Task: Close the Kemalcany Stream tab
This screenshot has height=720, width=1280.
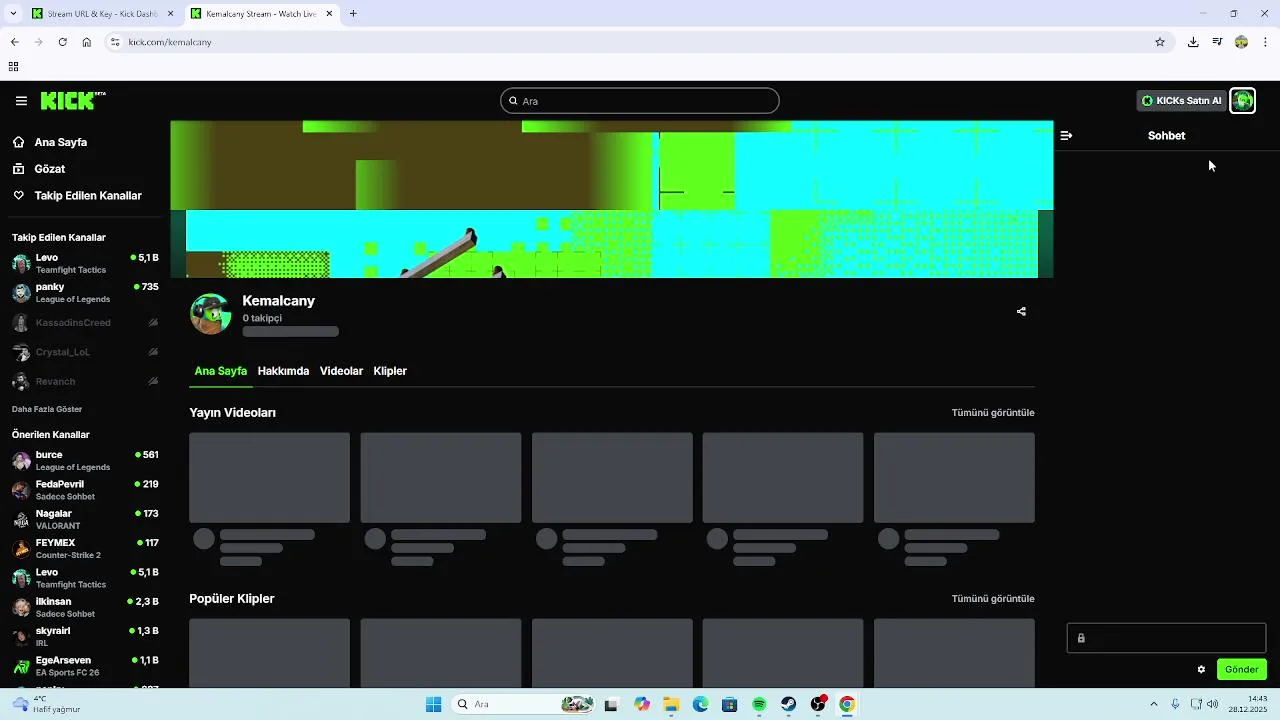Action: [329, 14]
